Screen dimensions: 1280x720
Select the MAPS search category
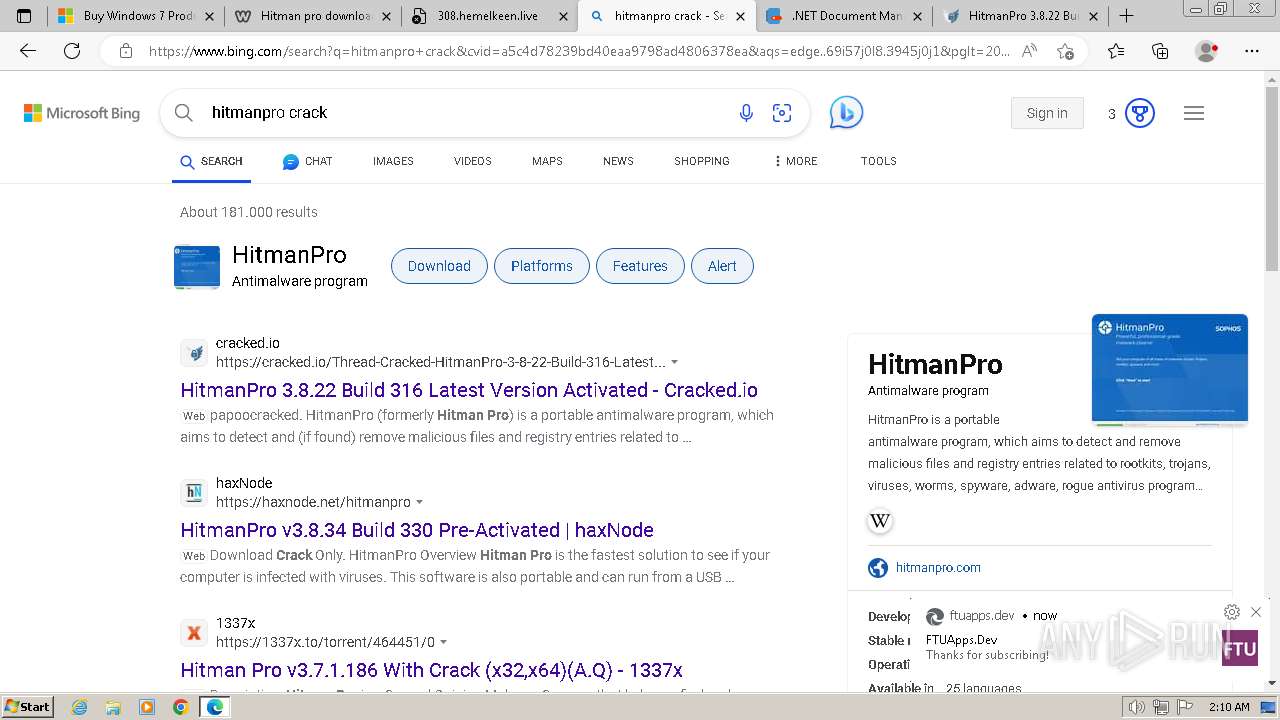[x=547, y=161]
